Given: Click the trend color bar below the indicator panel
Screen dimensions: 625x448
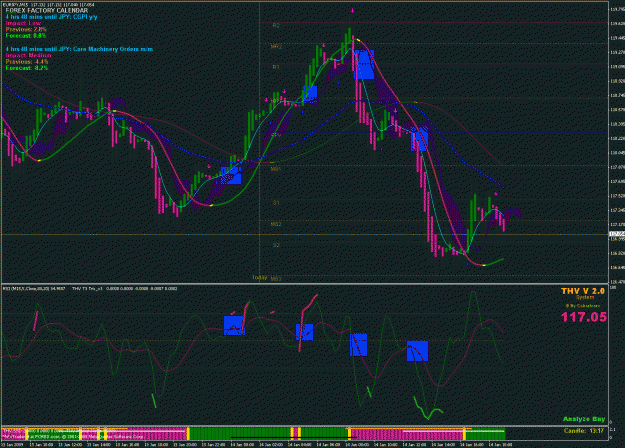Looking at the screenshot, I should (x=254, y=433).
